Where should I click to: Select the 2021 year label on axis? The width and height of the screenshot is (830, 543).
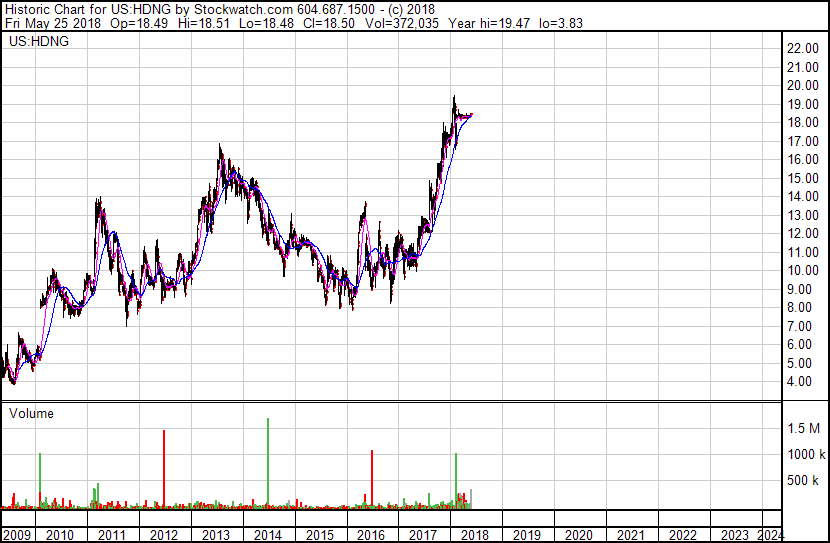pos(630,535)
